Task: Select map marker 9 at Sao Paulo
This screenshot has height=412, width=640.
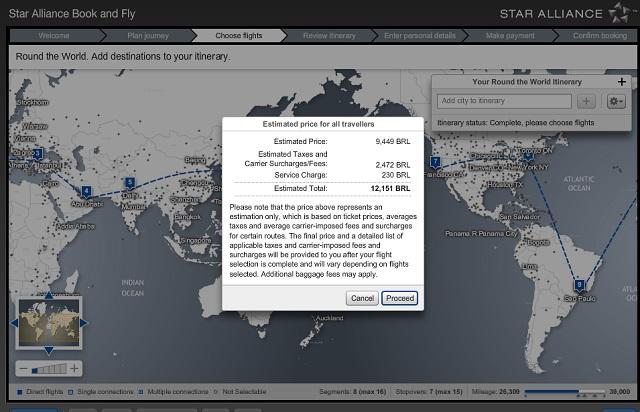Action: point(579,285)
